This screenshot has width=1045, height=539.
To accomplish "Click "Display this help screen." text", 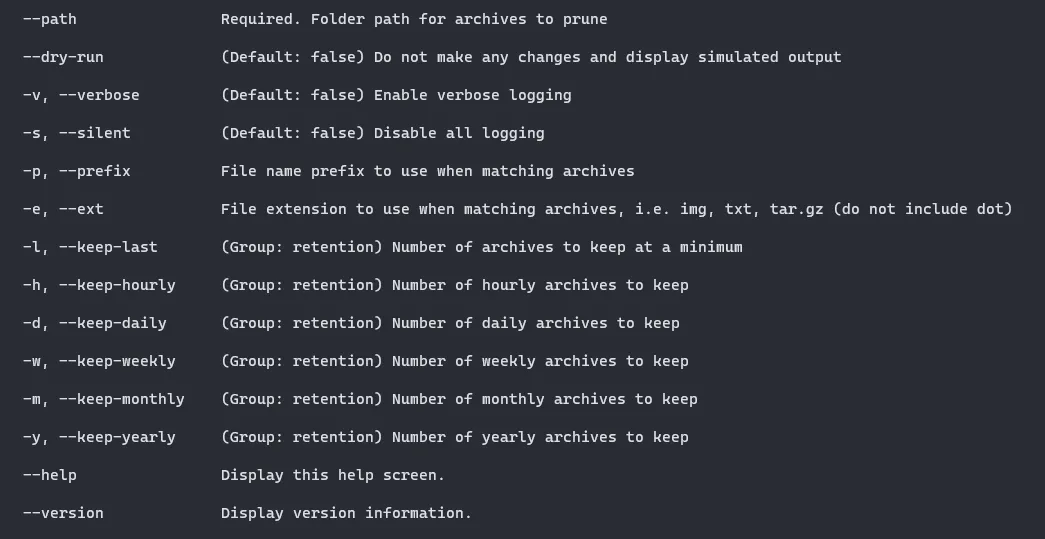I will coord(333,475).
